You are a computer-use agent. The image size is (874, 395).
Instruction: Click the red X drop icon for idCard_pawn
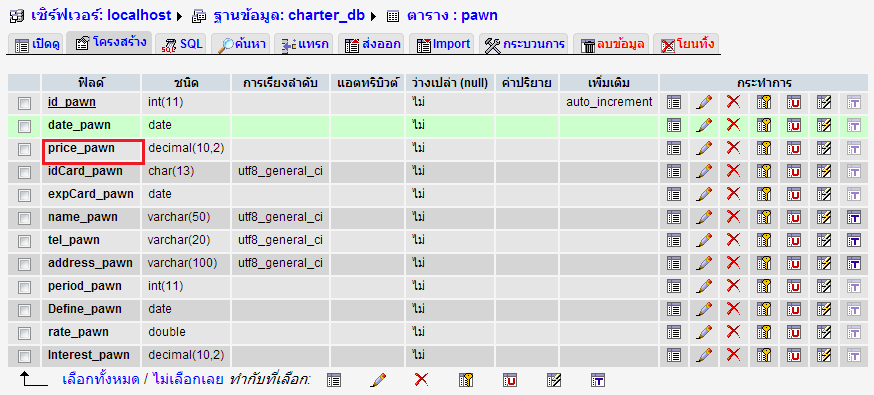point(734,171)
